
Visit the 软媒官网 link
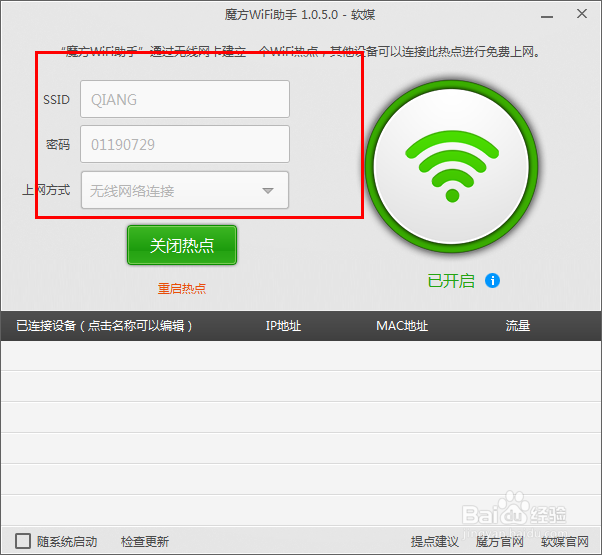coord(565,542)
